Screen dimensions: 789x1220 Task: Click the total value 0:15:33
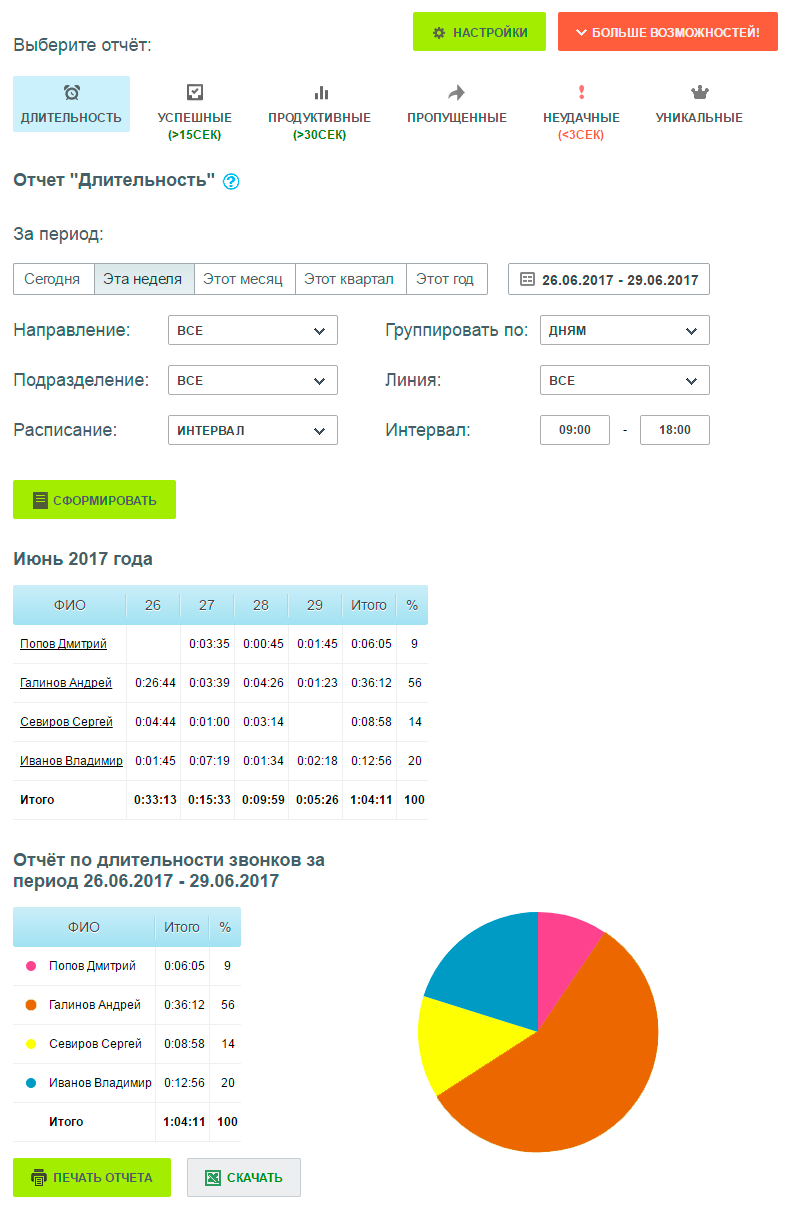tap(209, 800)
